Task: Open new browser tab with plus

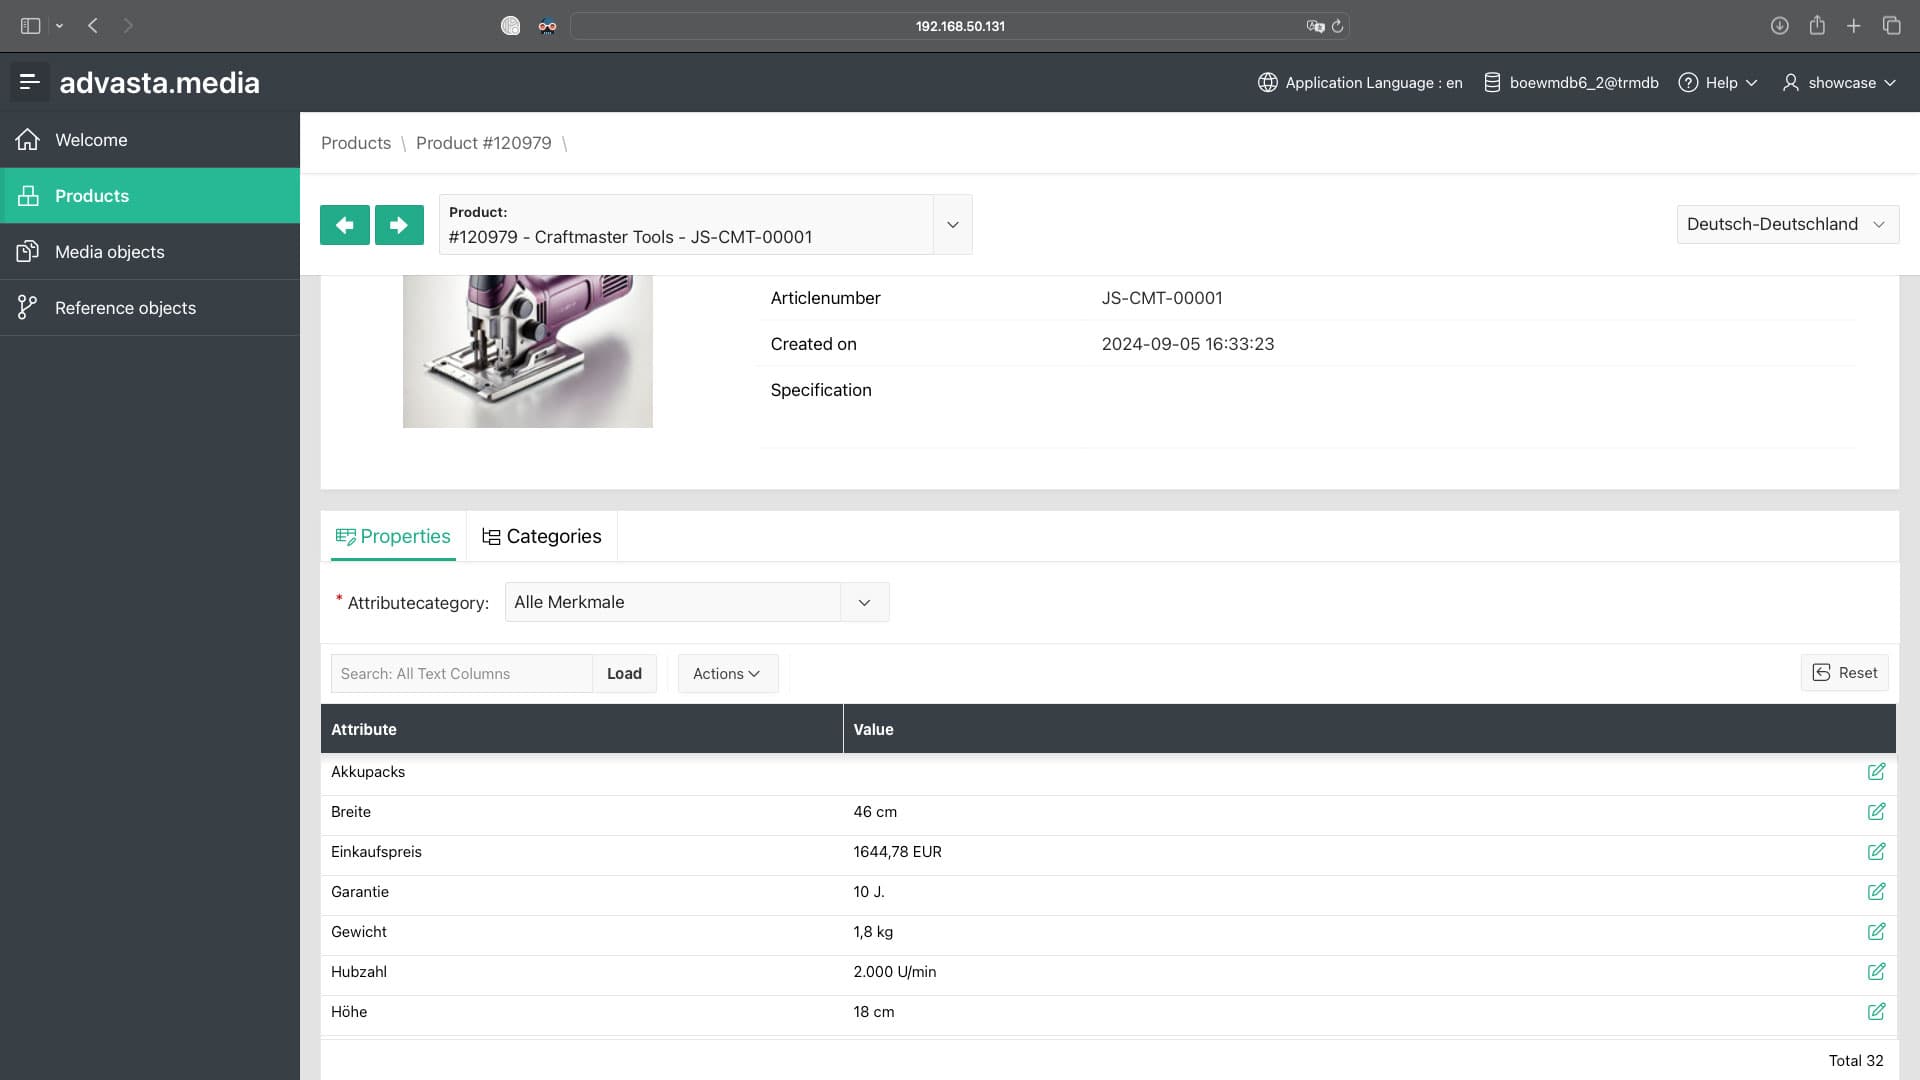Action: tap(1853, 26)
